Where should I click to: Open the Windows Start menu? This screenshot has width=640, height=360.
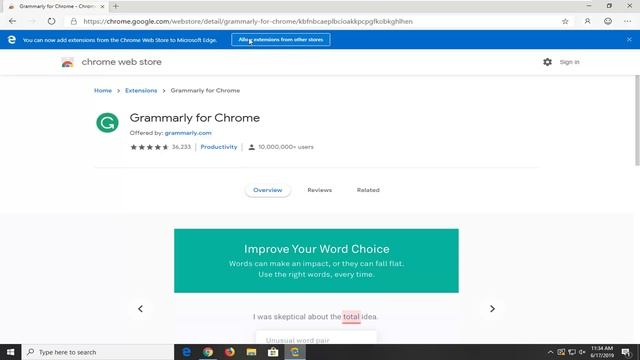pyautogui.click(x=11, y=352)
